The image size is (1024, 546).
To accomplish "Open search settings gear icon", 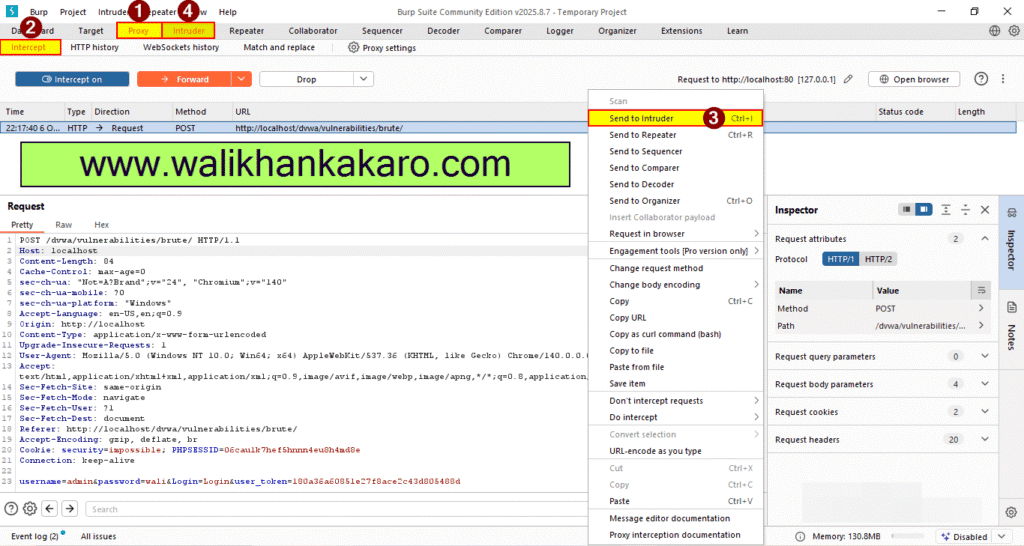I will coord(30,509).
